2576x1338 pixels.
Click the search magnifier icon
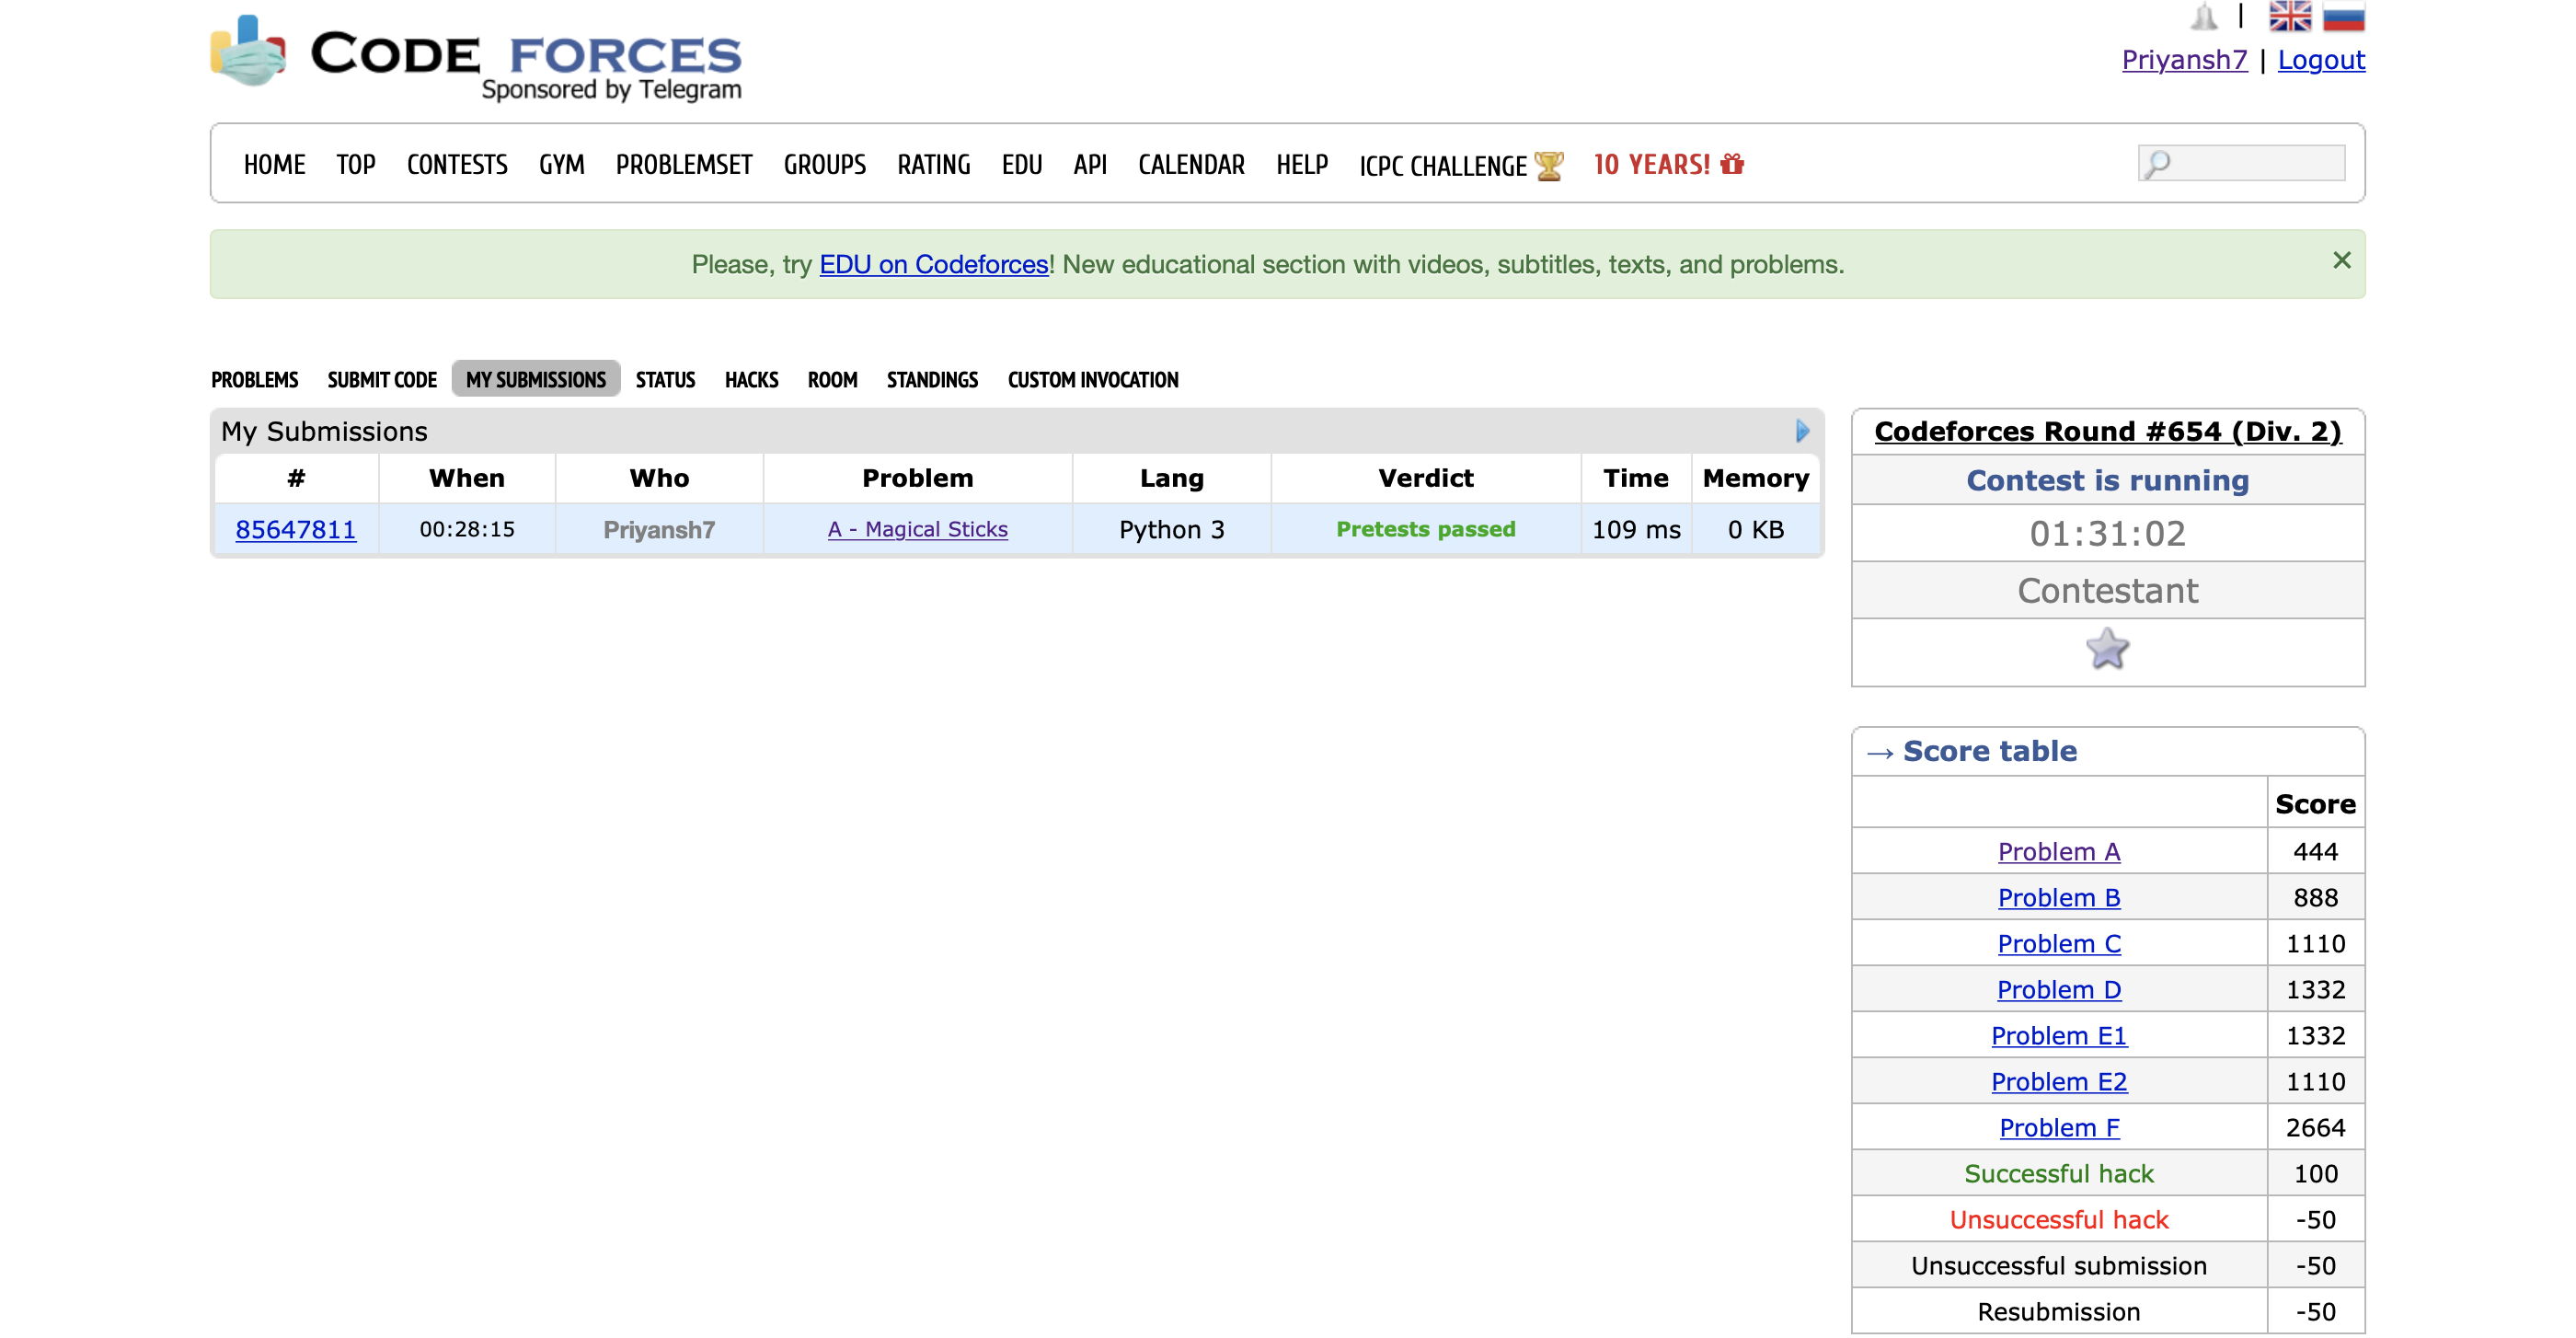[x=2157, y=163]
